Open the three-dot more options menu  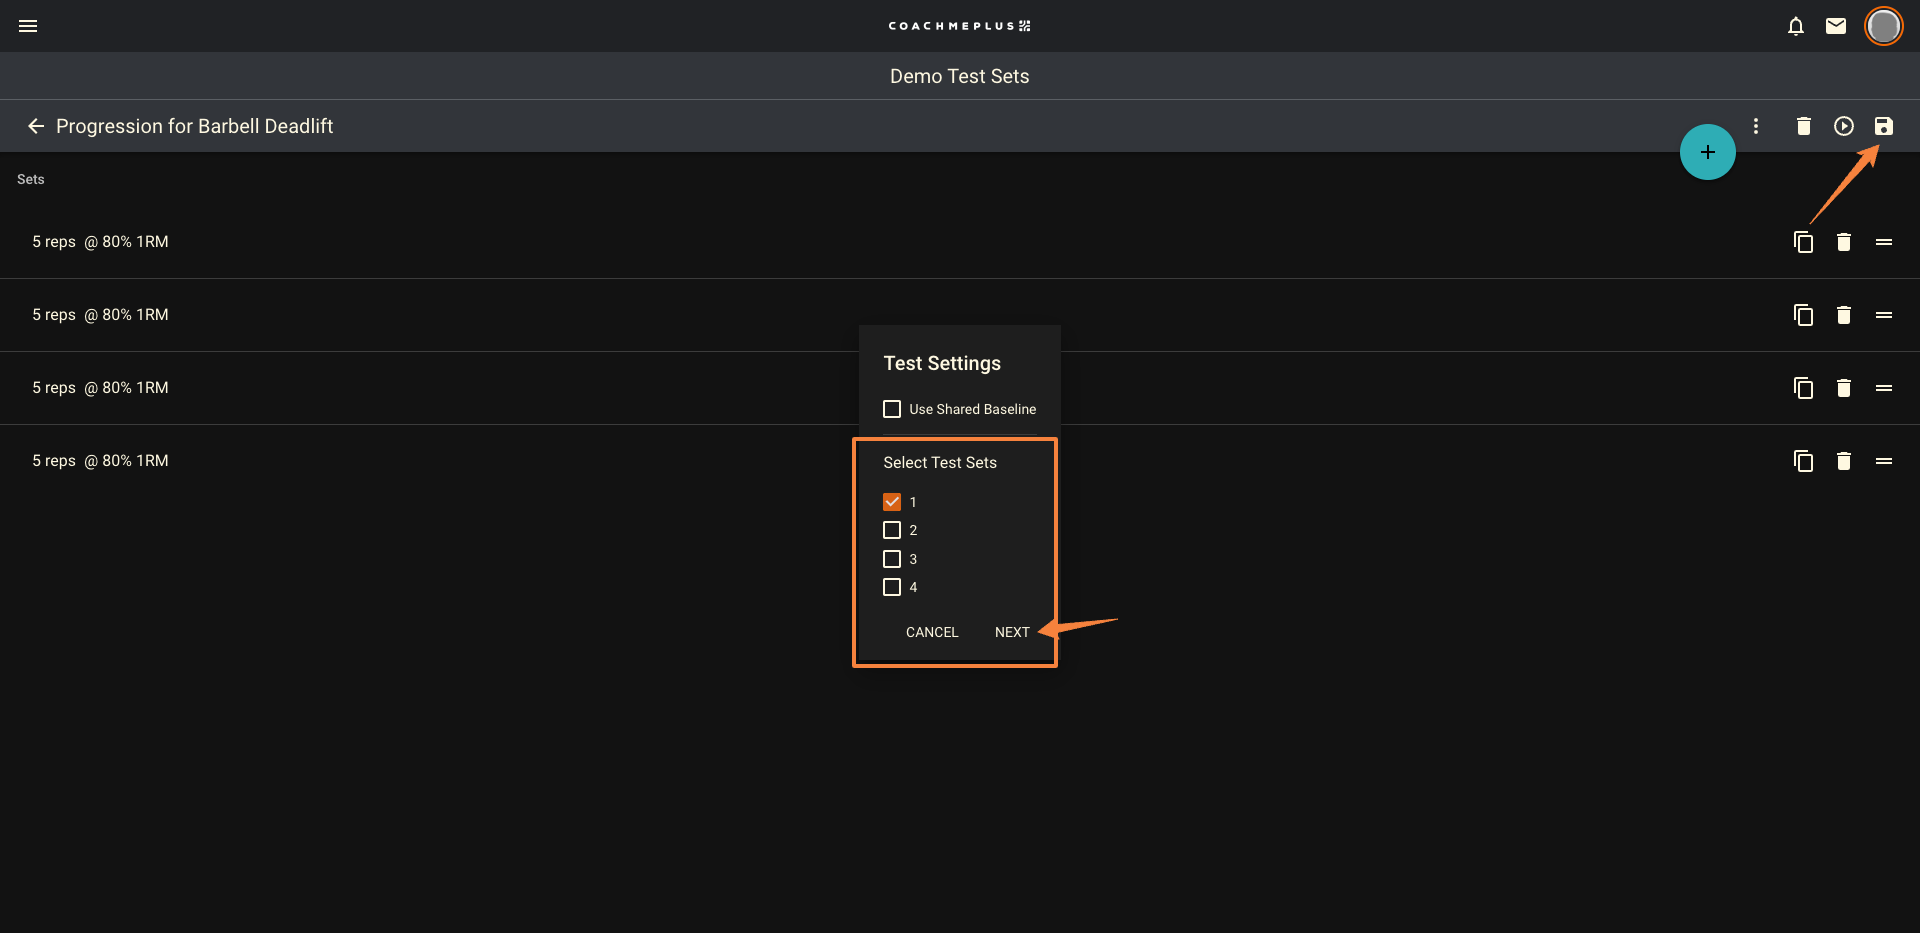click(x=1755, y=126)
